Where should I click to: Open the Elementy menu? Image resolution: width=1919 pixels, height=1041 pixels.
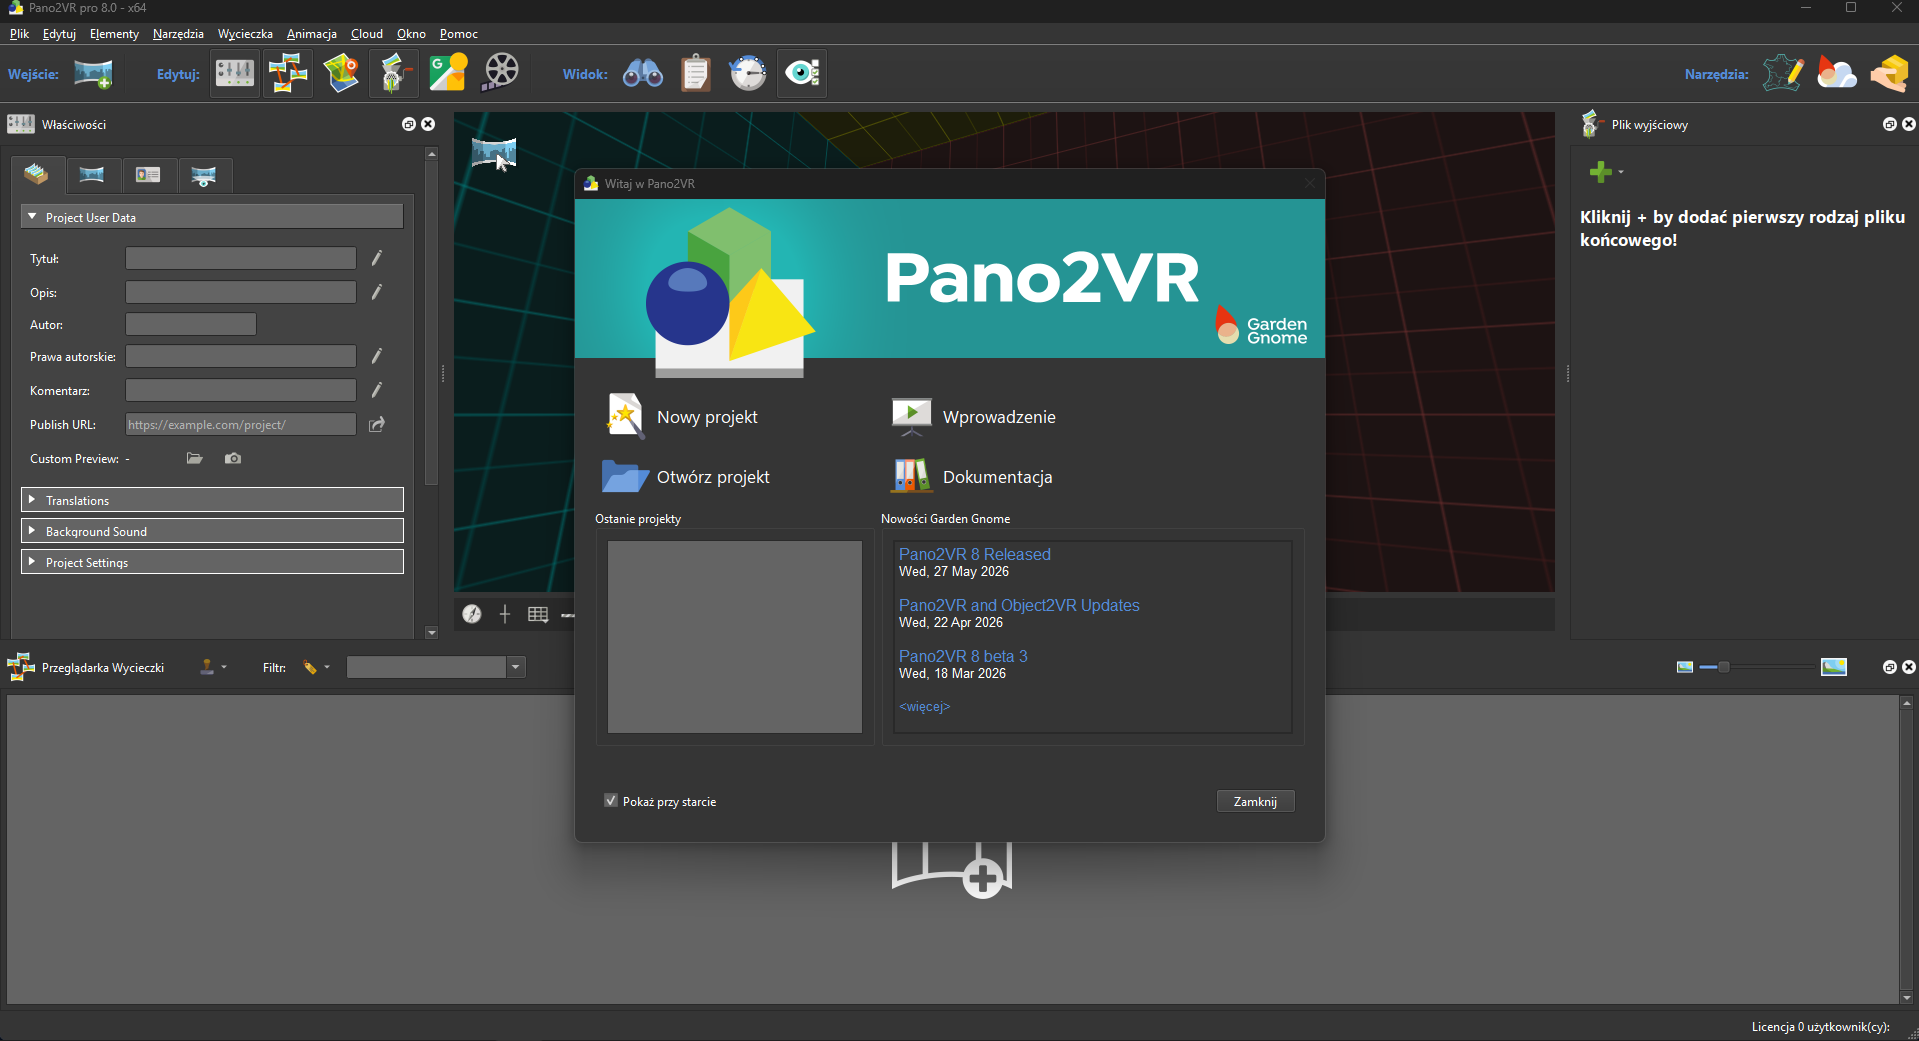114,34
